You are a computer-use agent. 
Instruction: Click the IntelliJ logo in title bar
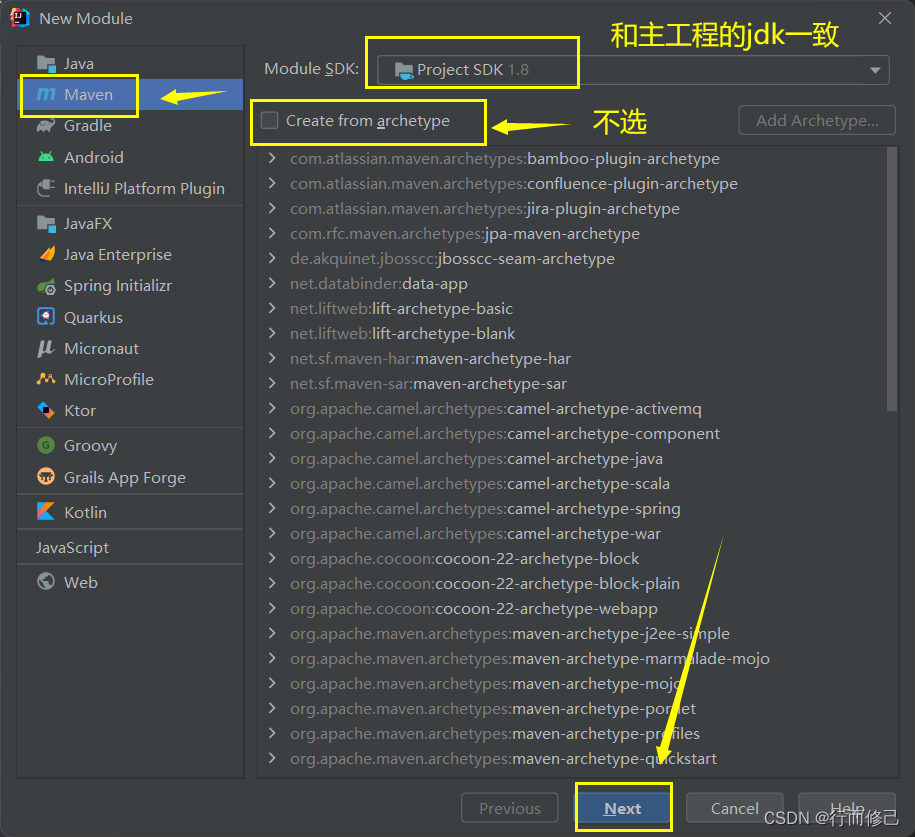click(x=19, y=18)
